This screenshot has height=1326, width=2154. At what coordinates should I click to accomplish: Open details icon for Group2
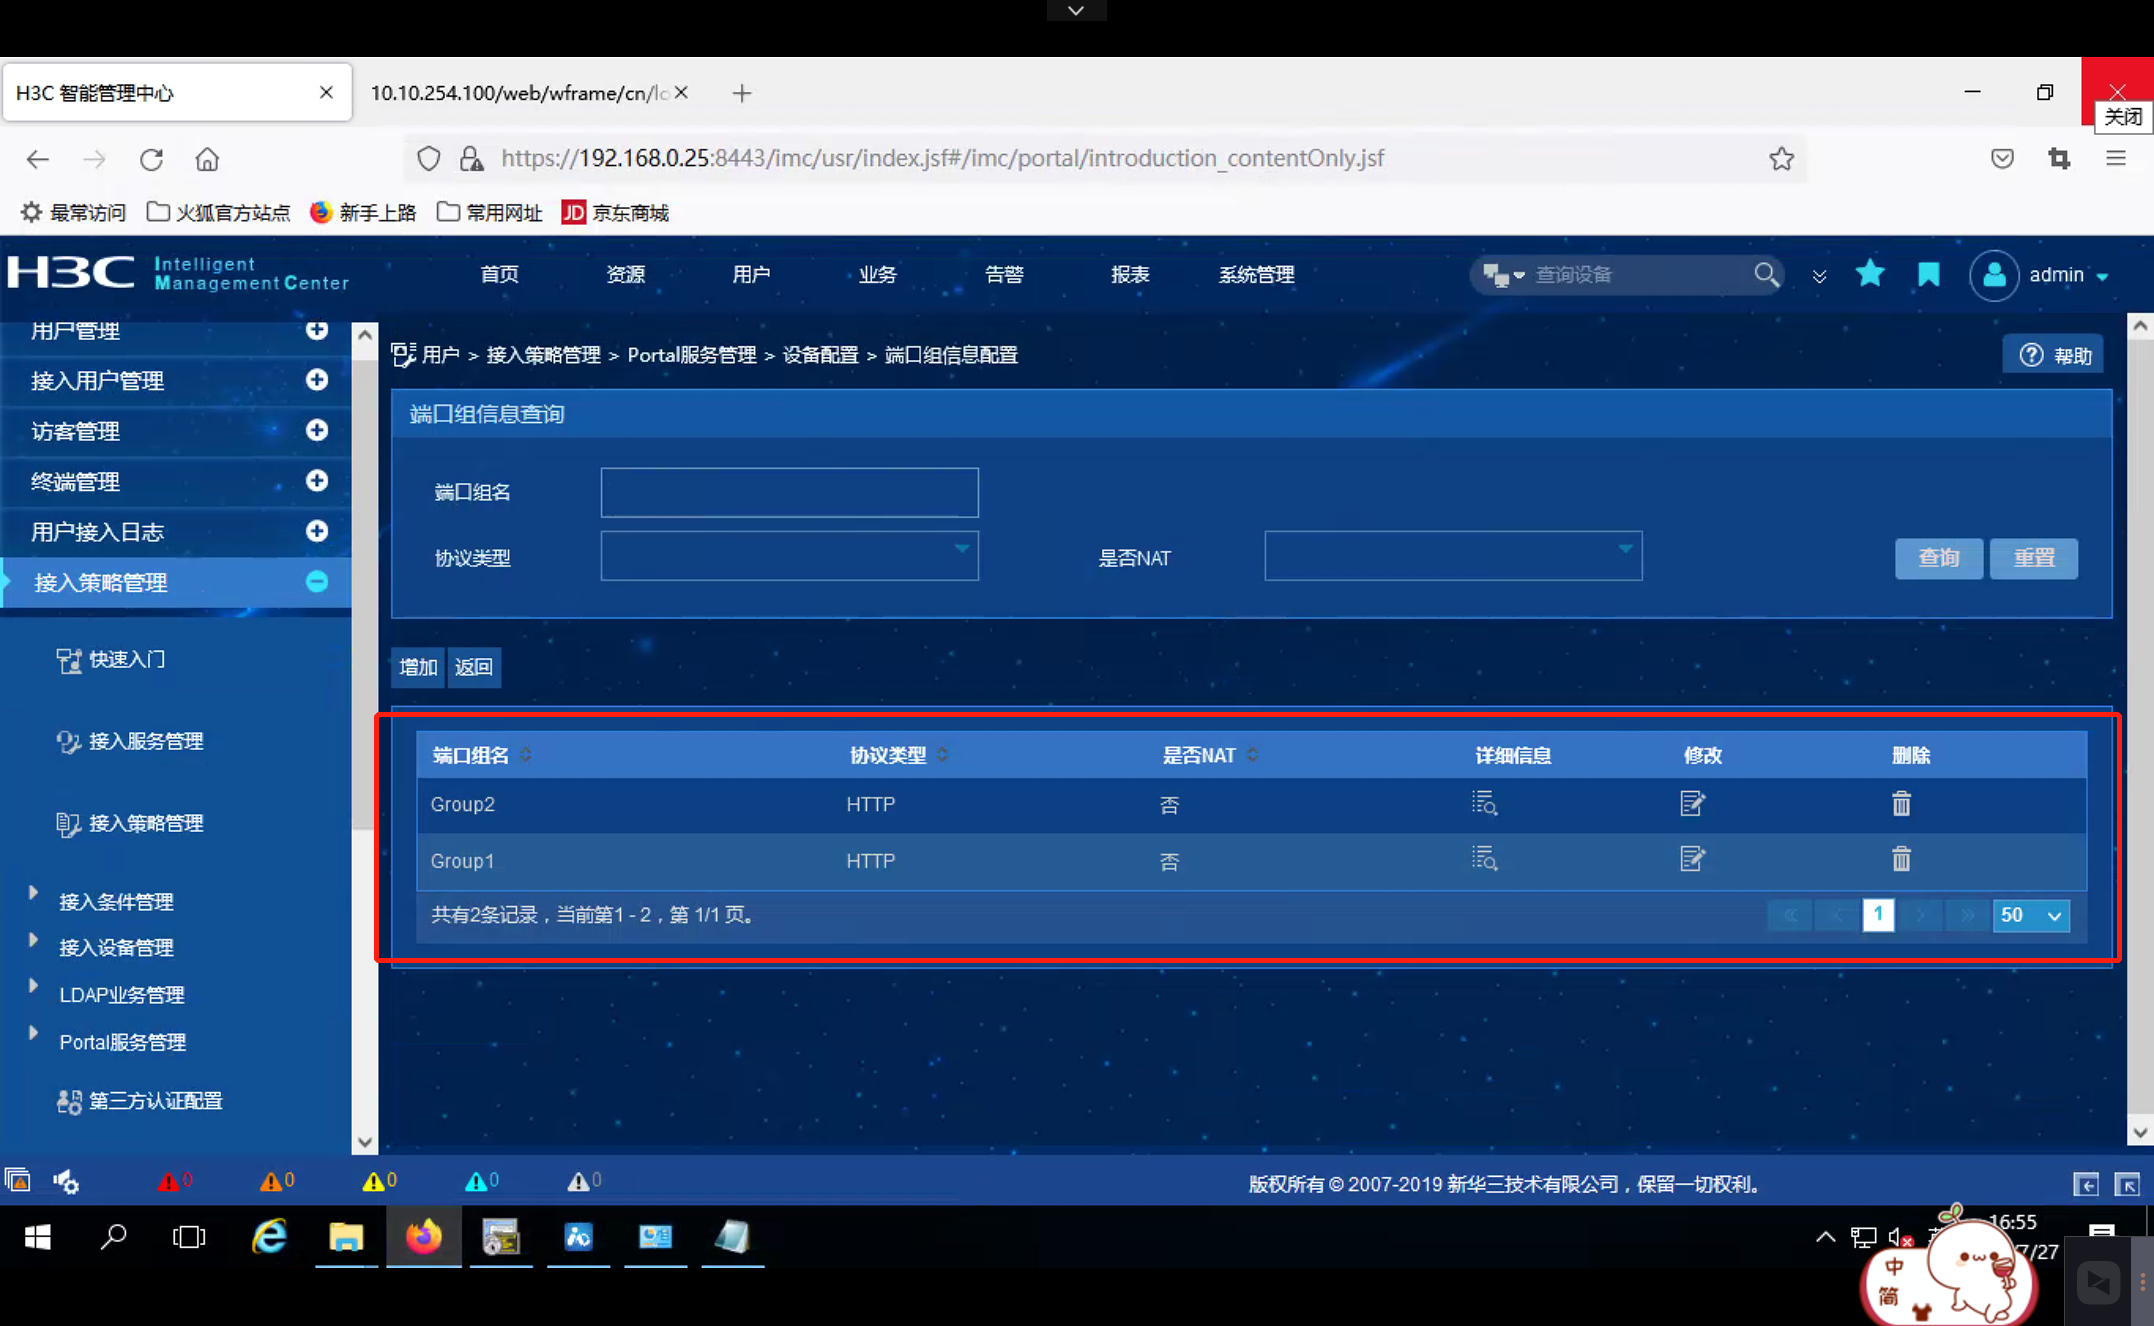pos(1484,803)
